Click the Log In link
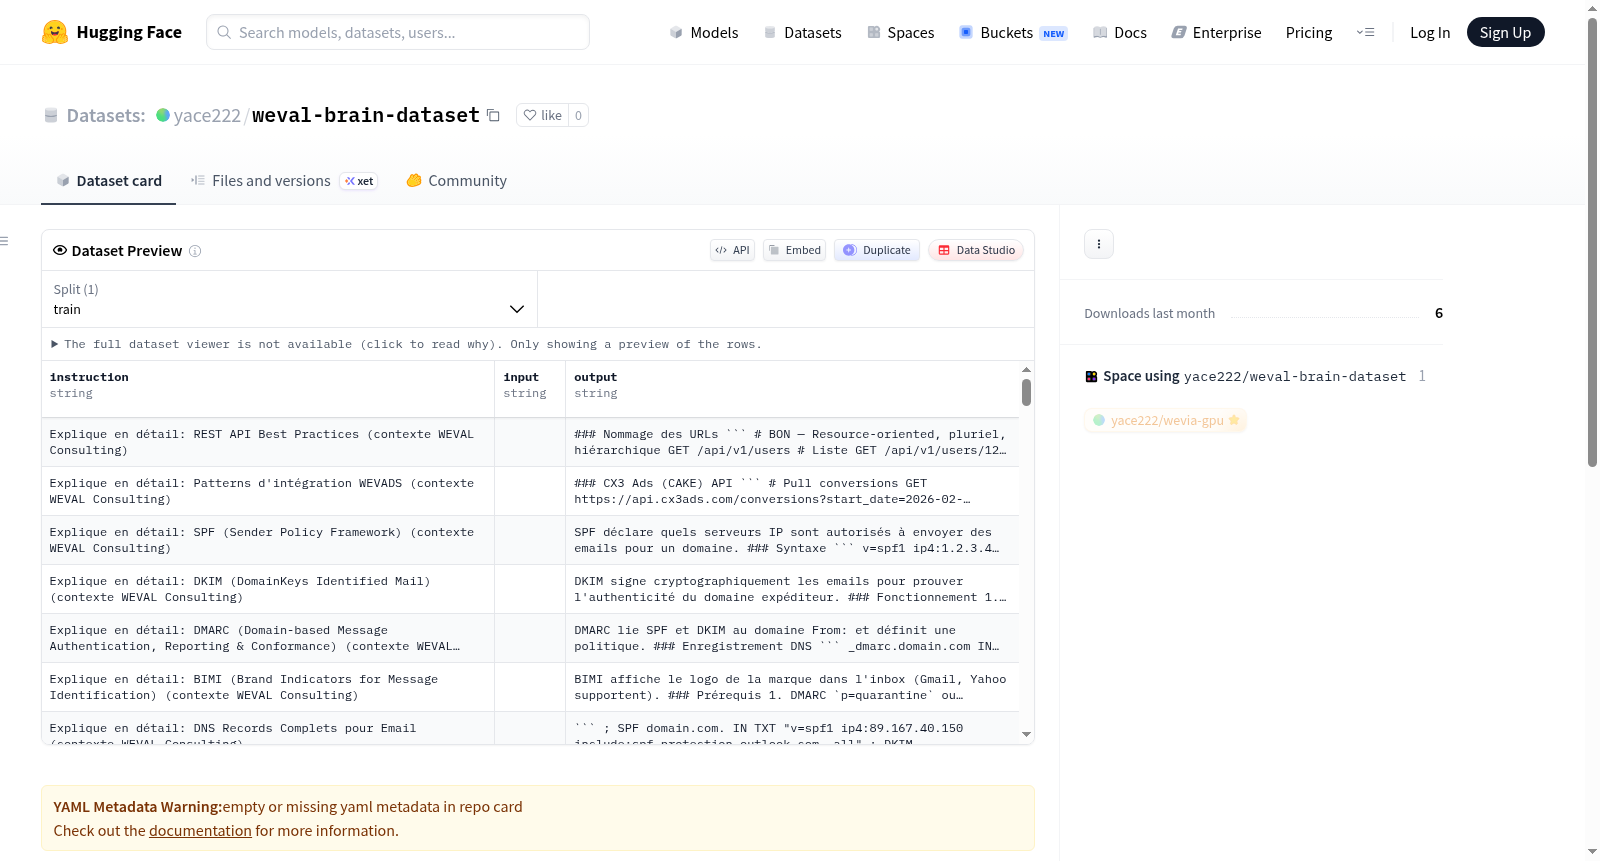The width and height of the screenshot is (1600, 861). click(1430, 33)
